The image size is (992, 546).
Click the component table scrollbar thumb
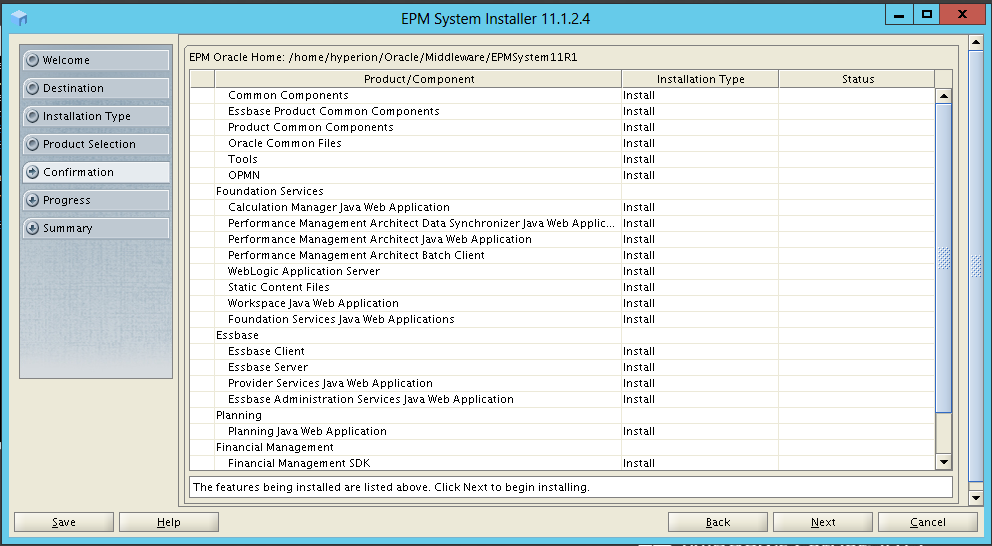(x=943, y=258)
